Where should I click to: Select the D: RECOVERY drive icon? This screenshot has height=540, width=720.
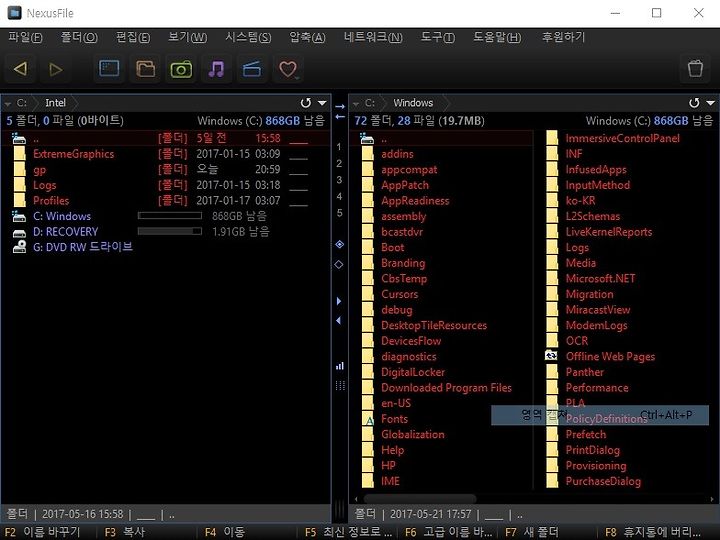coord(19,232)
